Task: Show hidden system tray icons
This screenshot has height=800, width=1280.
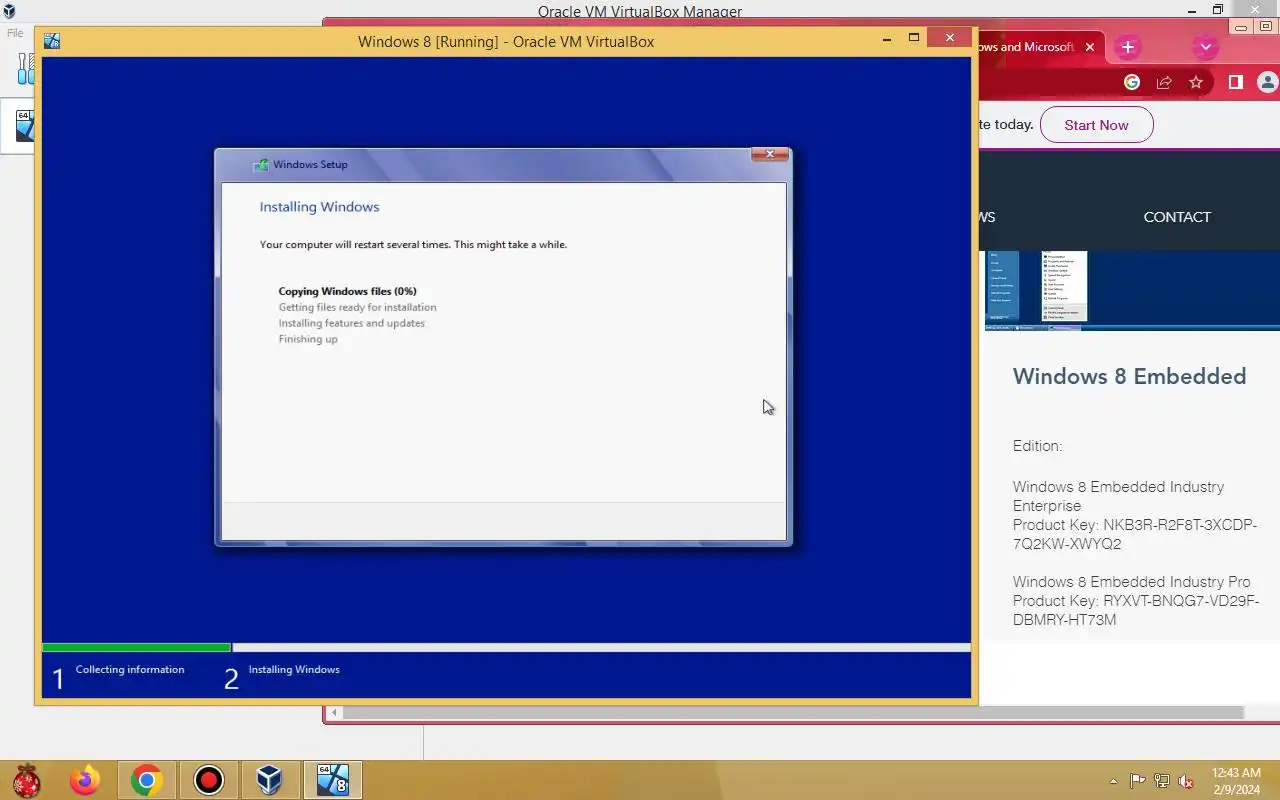Action: (1113, 781)
